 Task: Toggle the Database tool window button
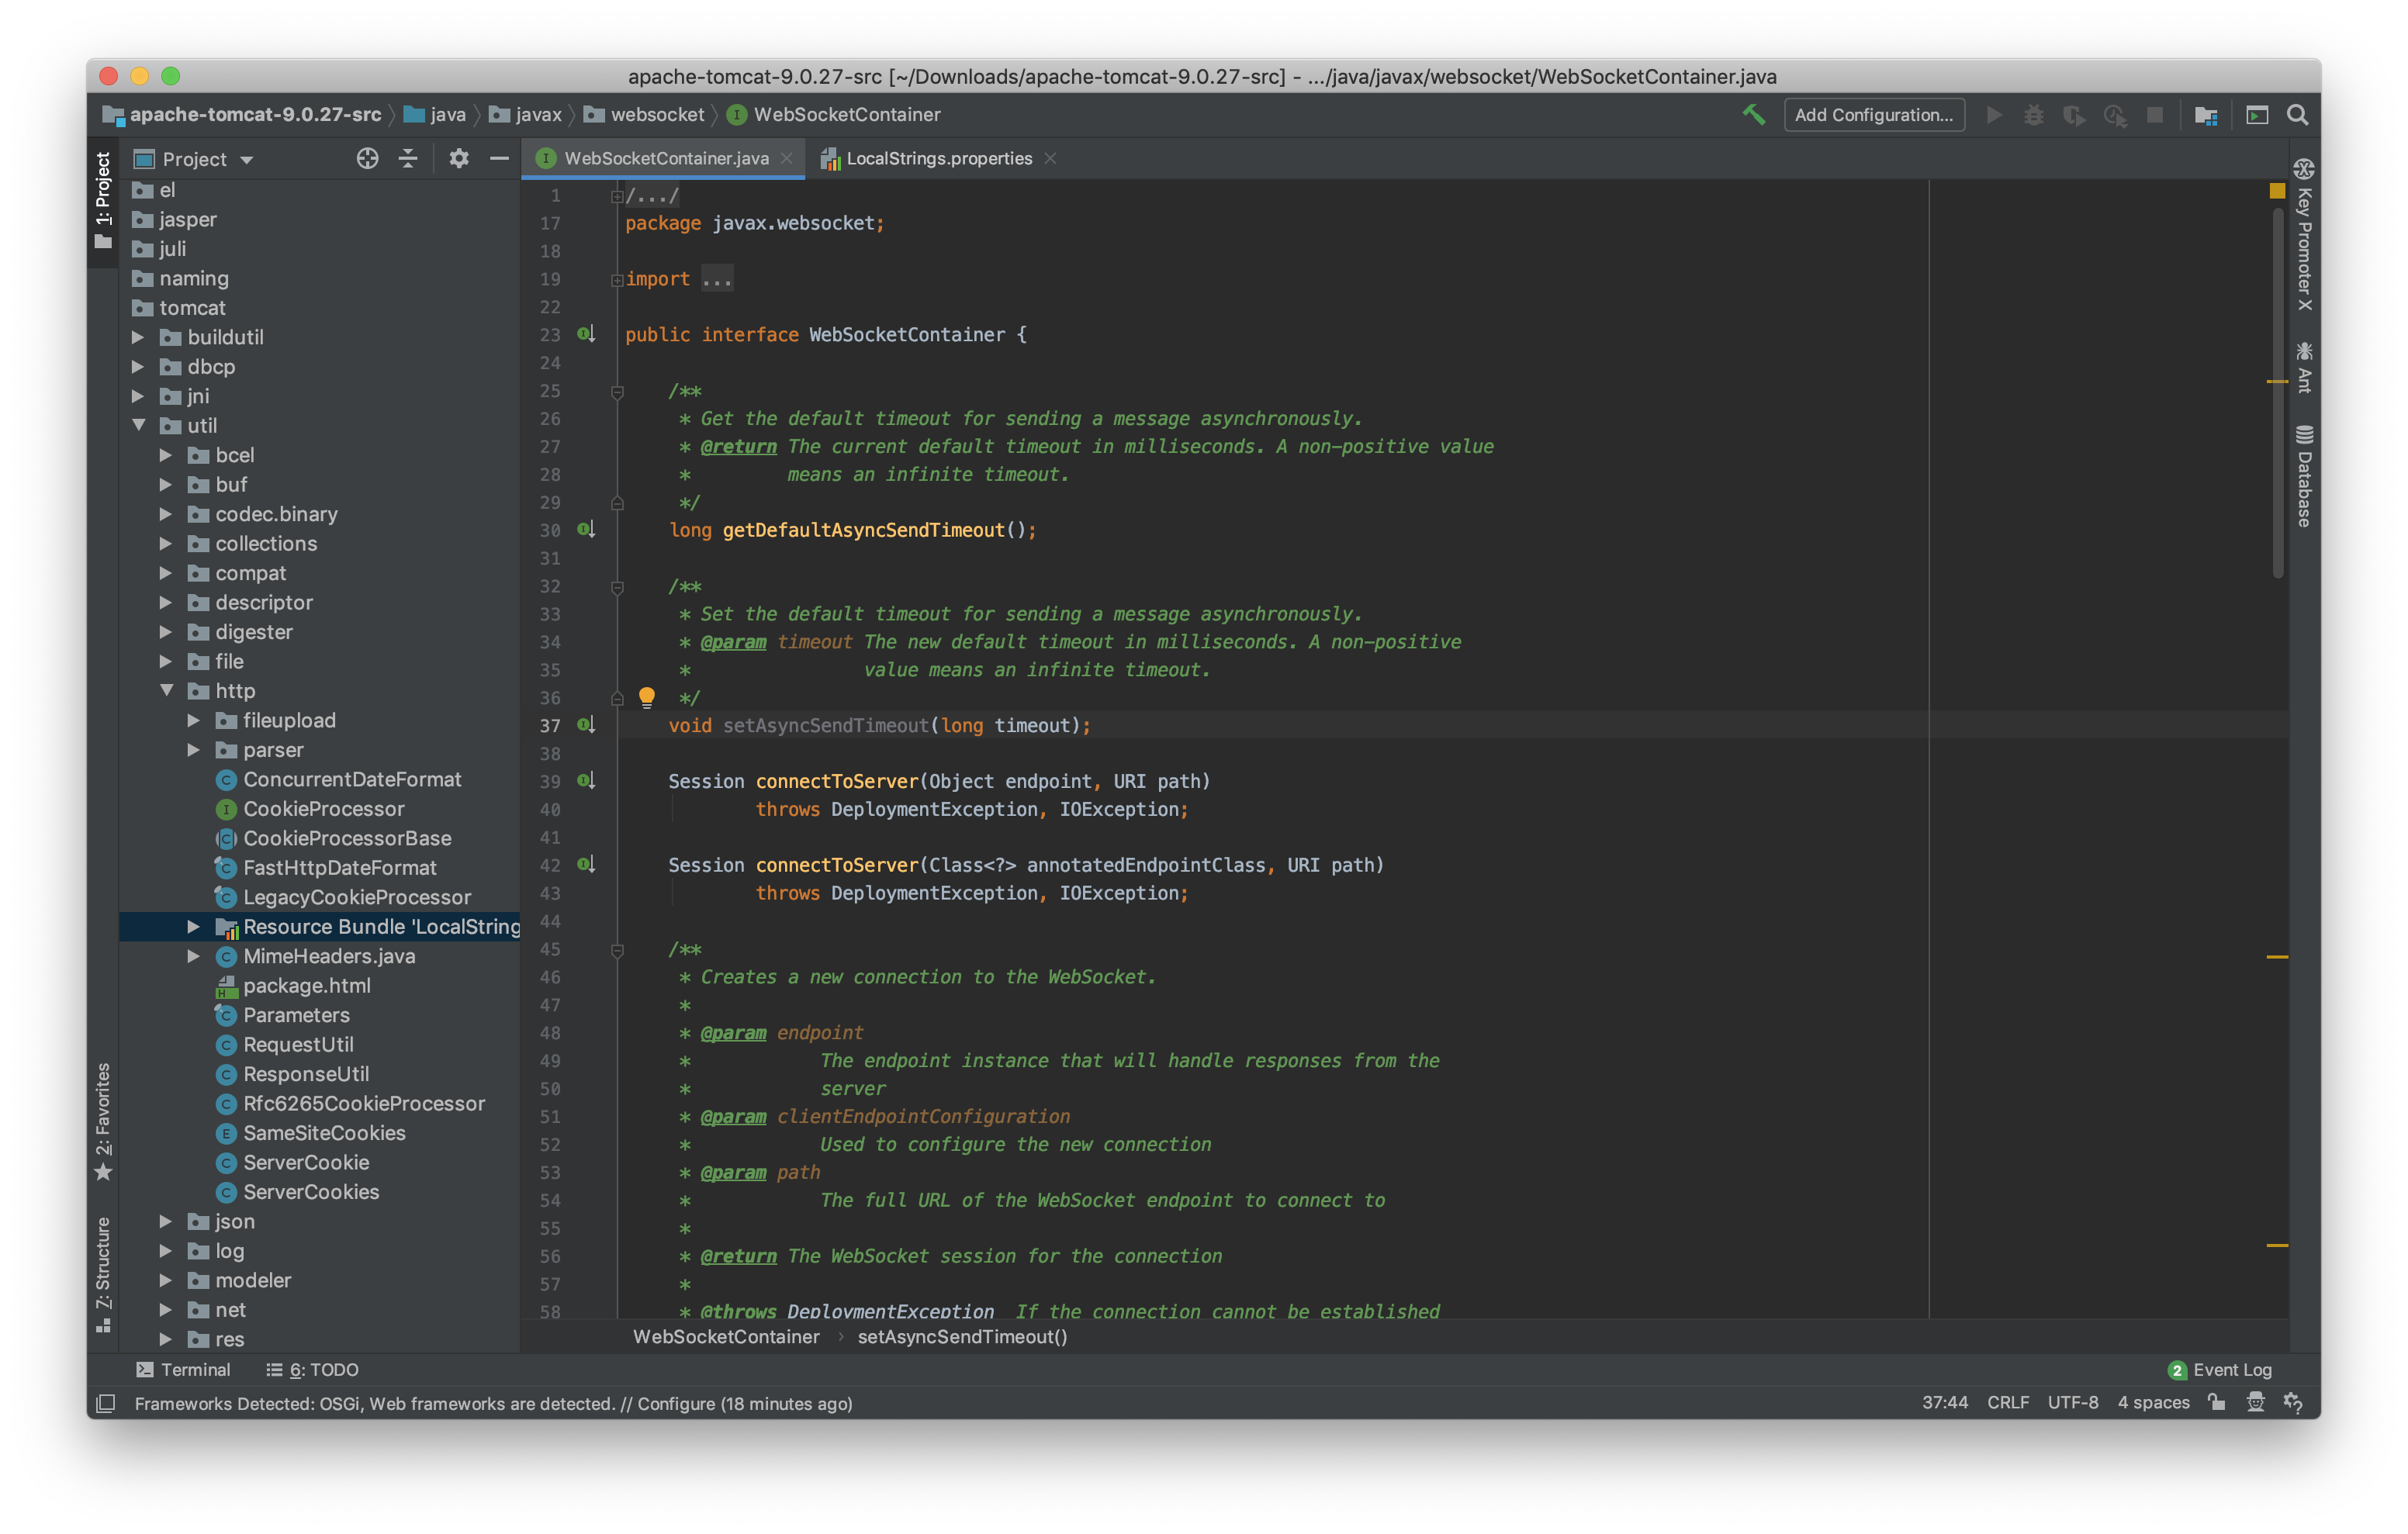[2303, 476]
